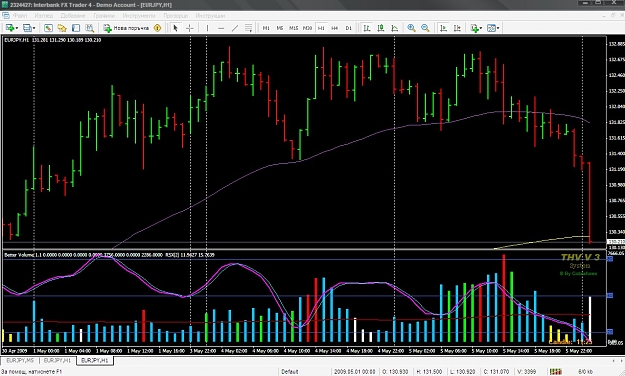Click the 4 May 10:00 time axis label
Image resolution: width=625 pixels, height=376 pixels.
point(296,351)
